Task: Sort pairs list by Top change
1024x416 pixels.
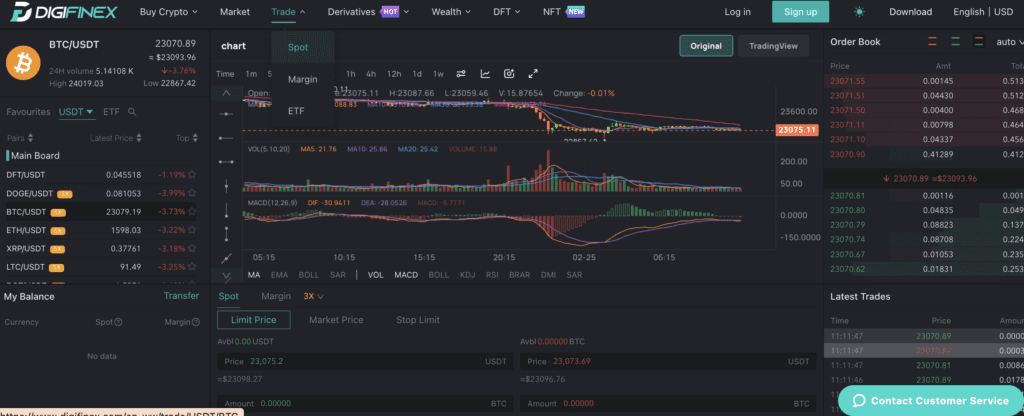Action: click(x=186, y=138)
